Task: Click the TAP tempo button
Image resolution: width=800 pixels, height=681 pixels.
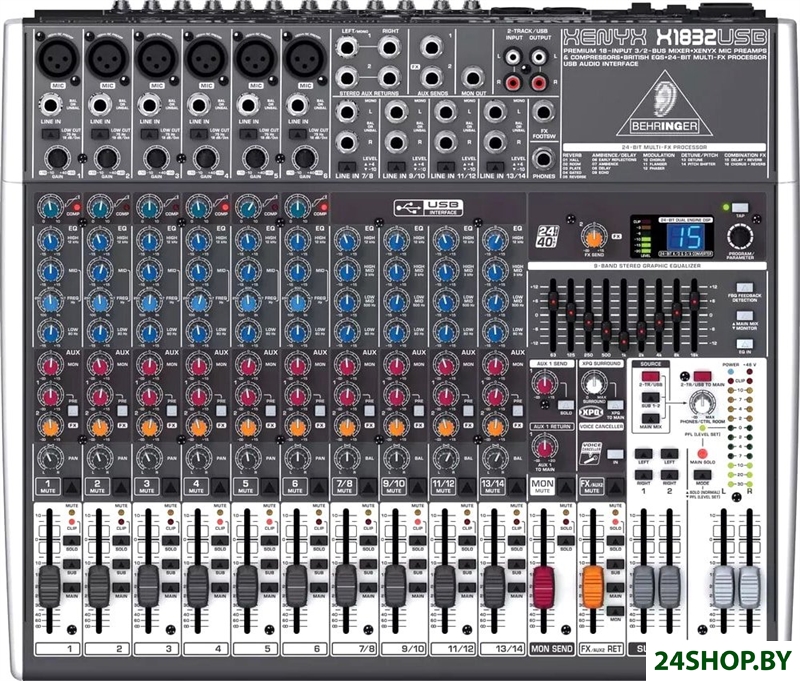Action: tap(740, 208)
